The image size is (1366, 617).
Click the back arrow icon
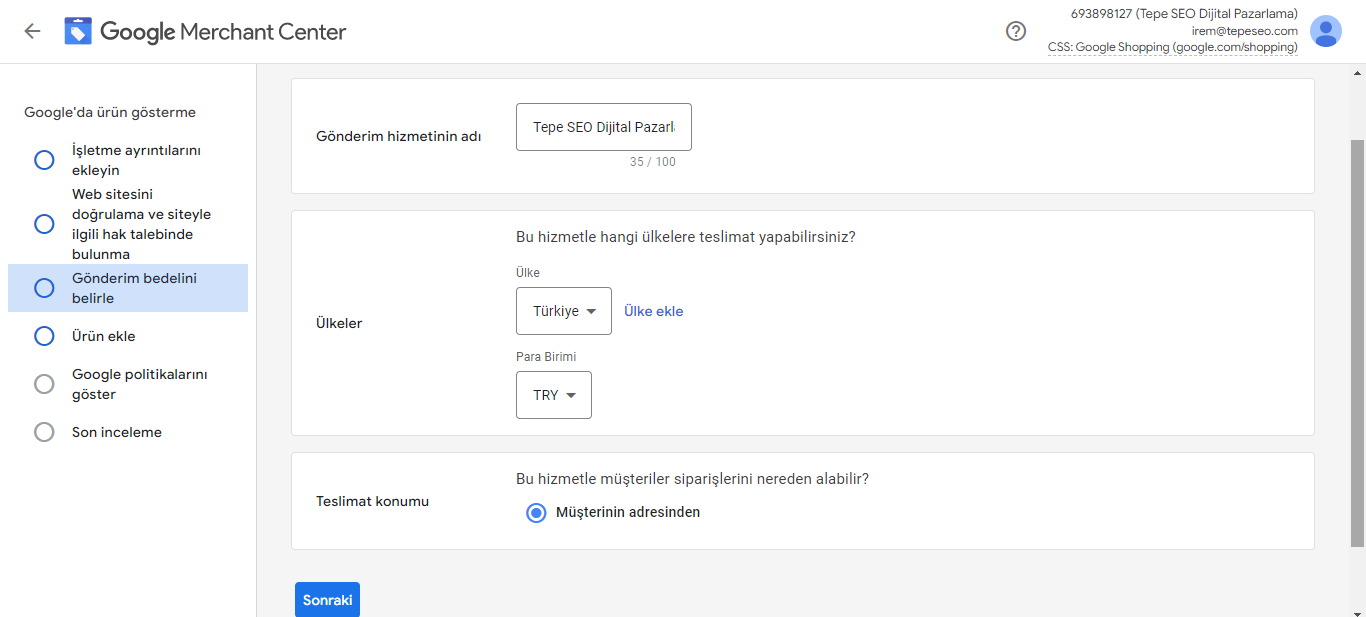pos(32,31)
